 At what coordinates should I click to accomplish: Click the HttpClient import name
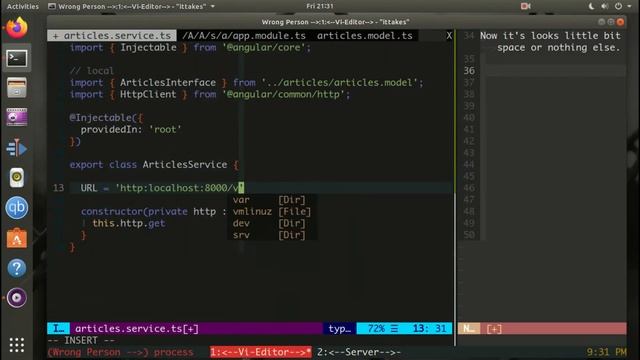148,94
